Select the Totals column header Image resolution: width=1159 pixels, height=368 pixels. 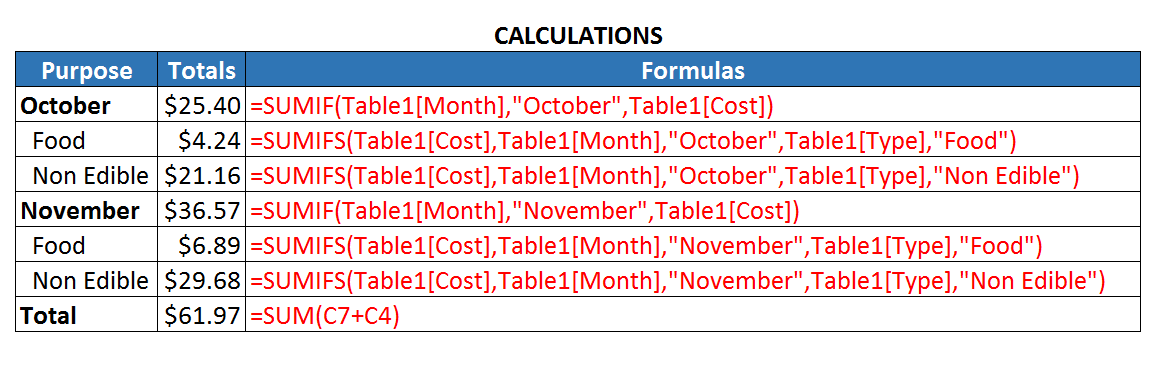(x=201, y=70)
